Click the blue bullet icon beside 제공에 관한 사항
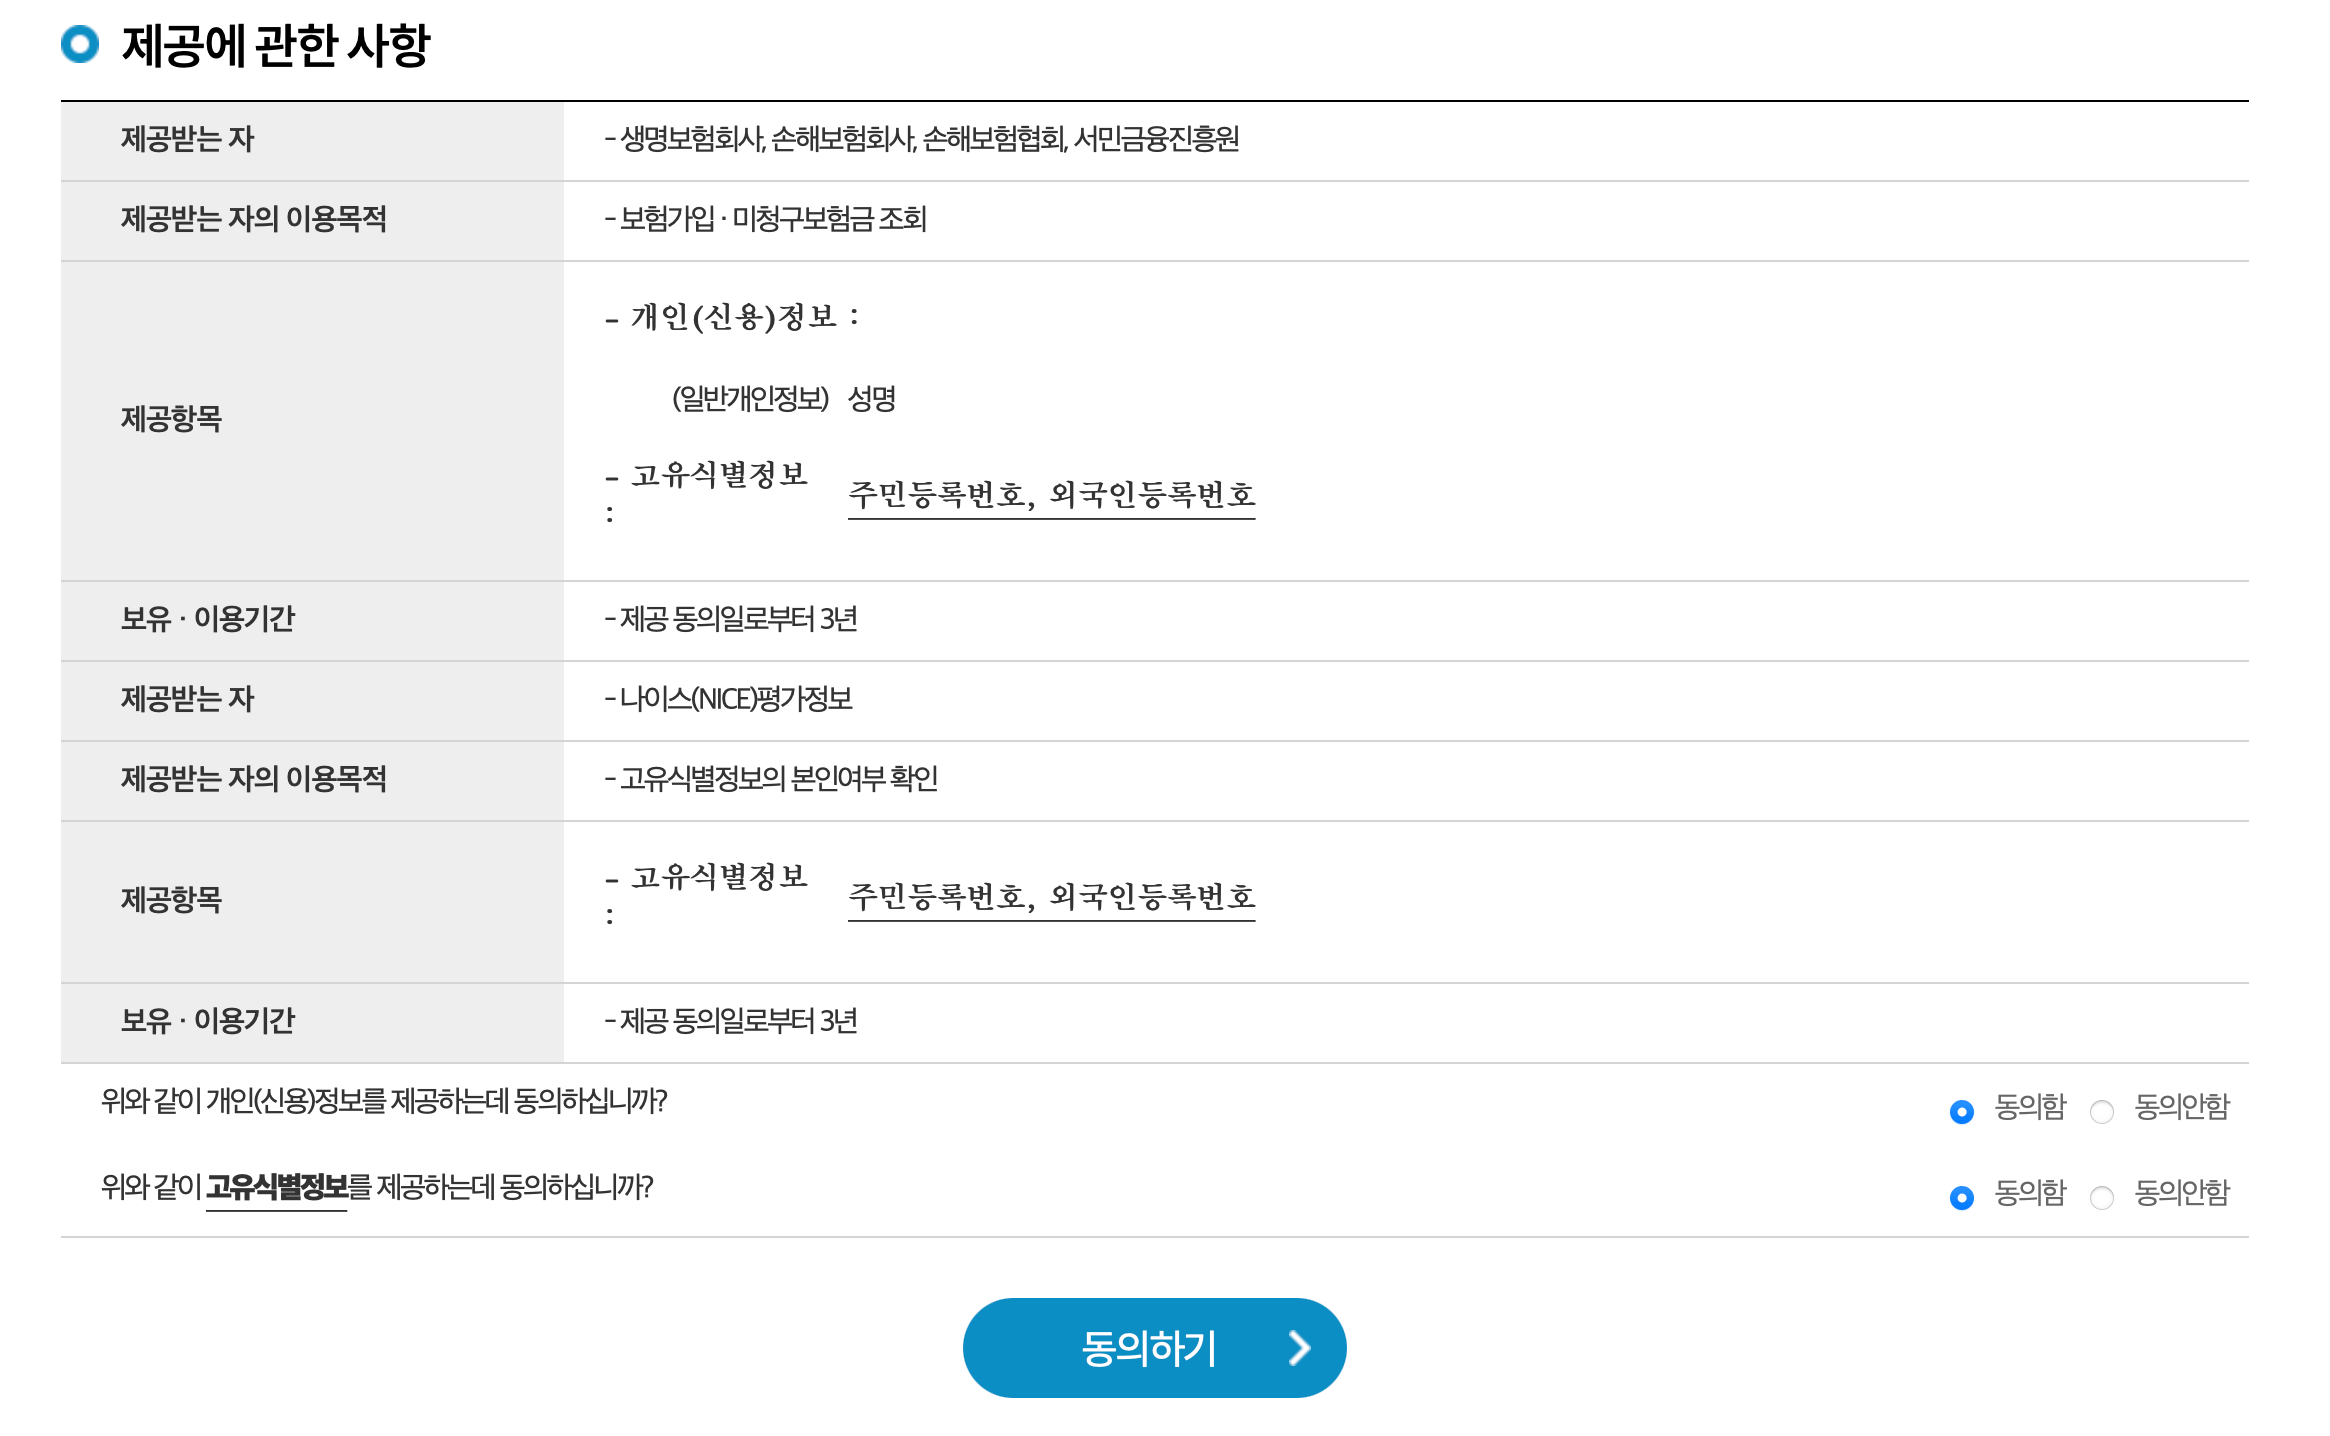 click(x=80, y=42)
